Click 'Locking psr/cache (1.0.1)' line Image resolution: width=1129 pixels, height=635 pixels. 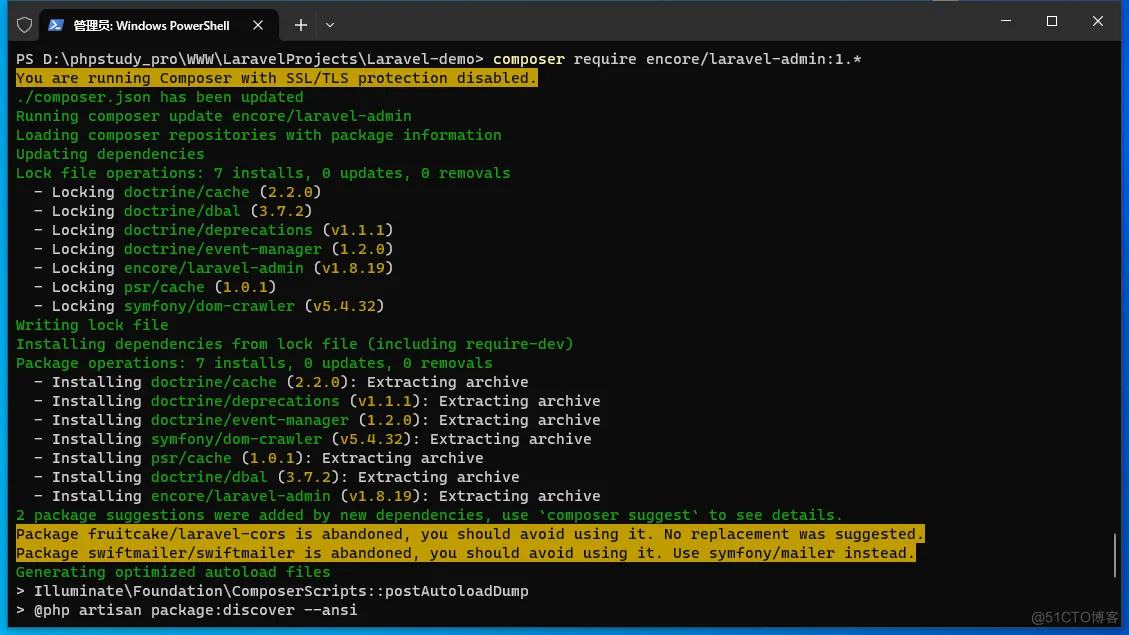point(155,287)
